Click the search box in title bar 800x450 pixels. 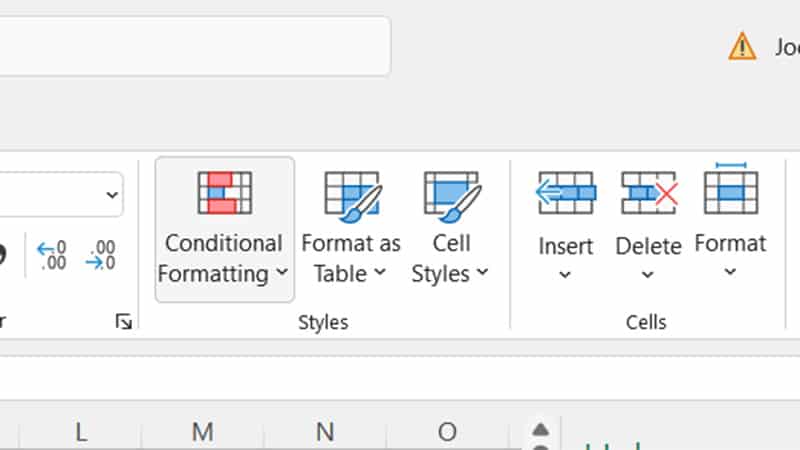coord(195,46)
